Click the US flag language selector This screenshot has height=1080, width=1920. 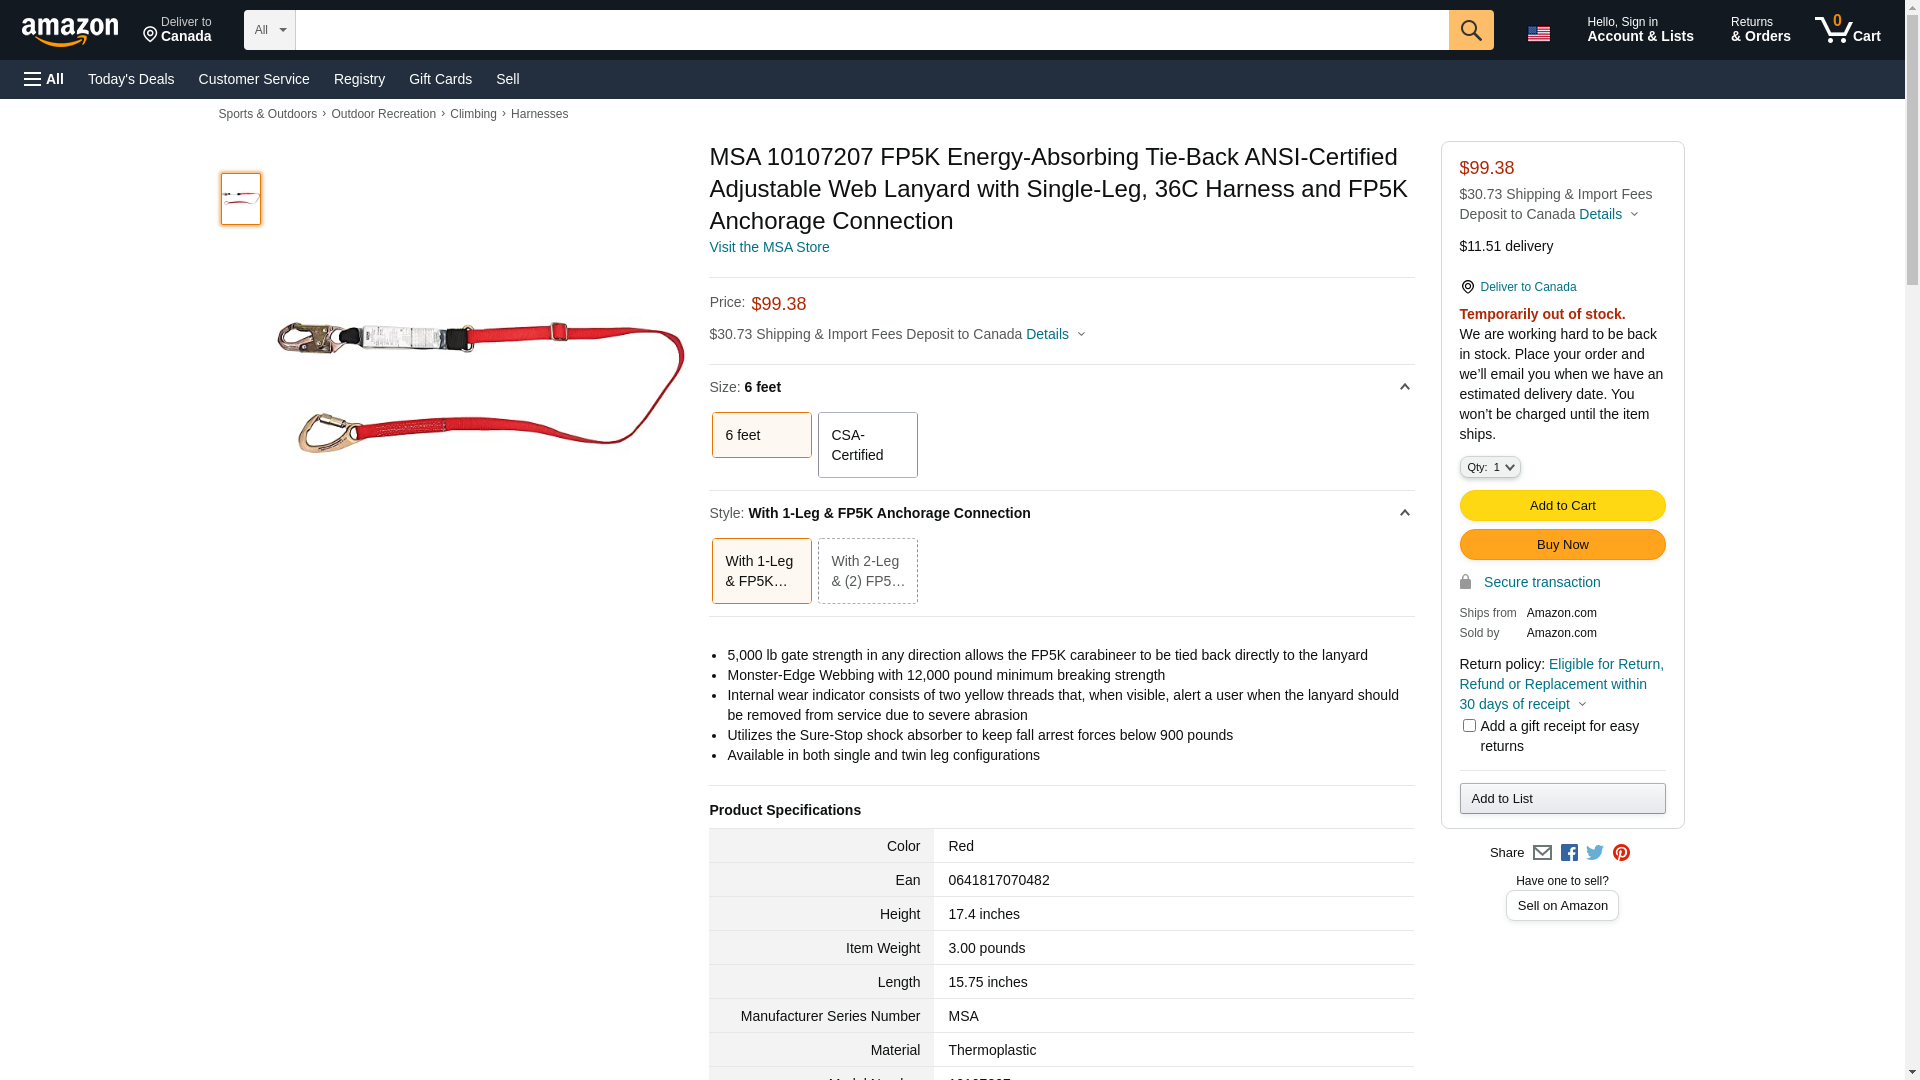(1538, 34)
